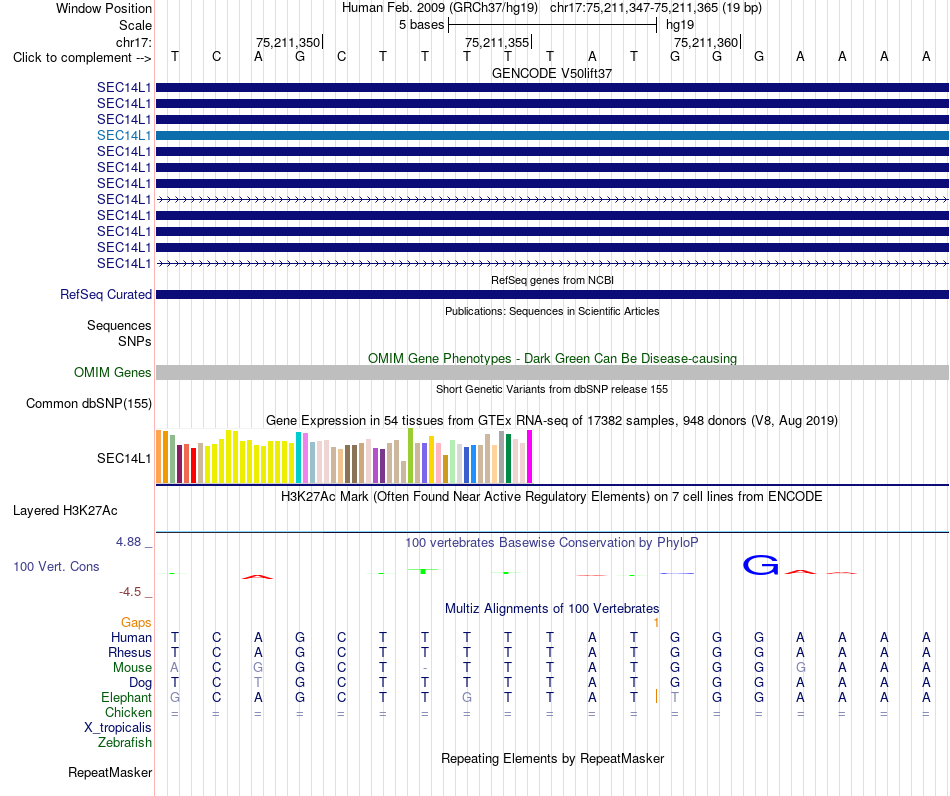Click the Zebrafish species label
Image resolution: width=950 pixels, height=796 pixels.
pos(125,742)
